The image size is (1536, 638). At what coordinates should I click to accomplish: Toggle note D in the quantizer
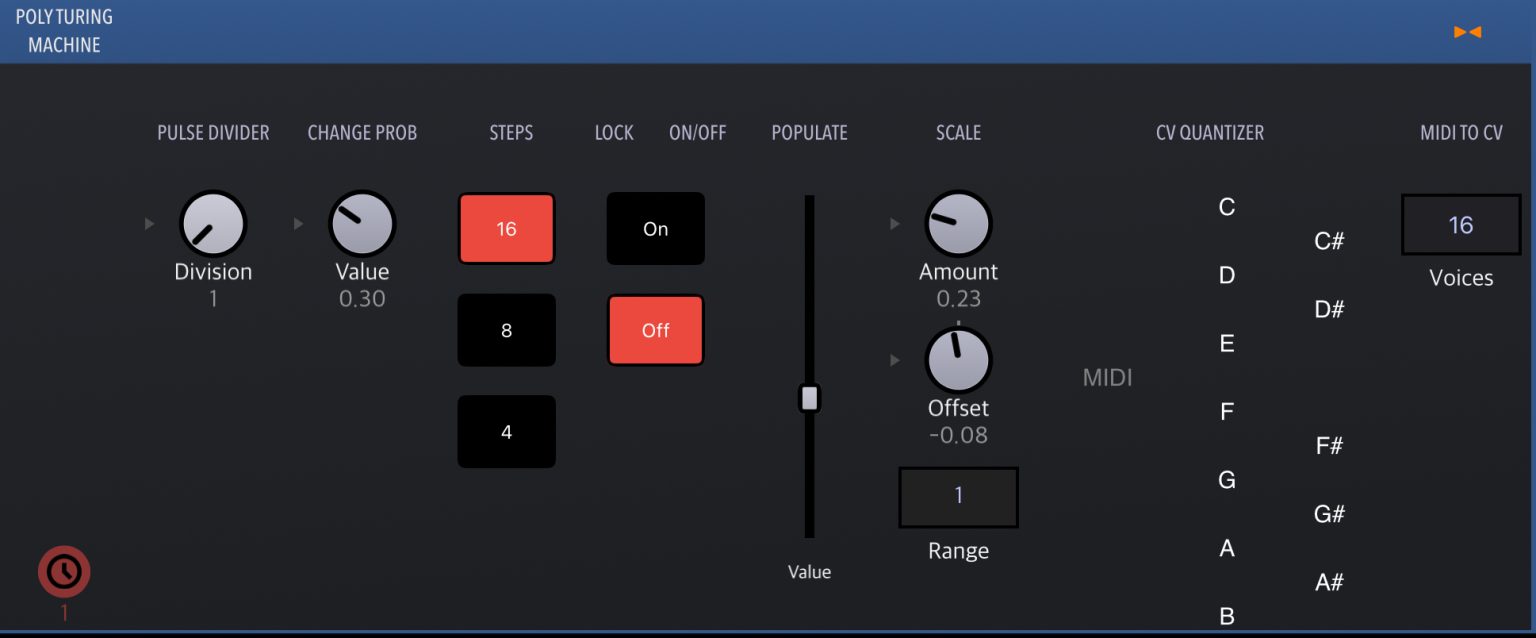pyautogui.click(x=1227, y=275)
